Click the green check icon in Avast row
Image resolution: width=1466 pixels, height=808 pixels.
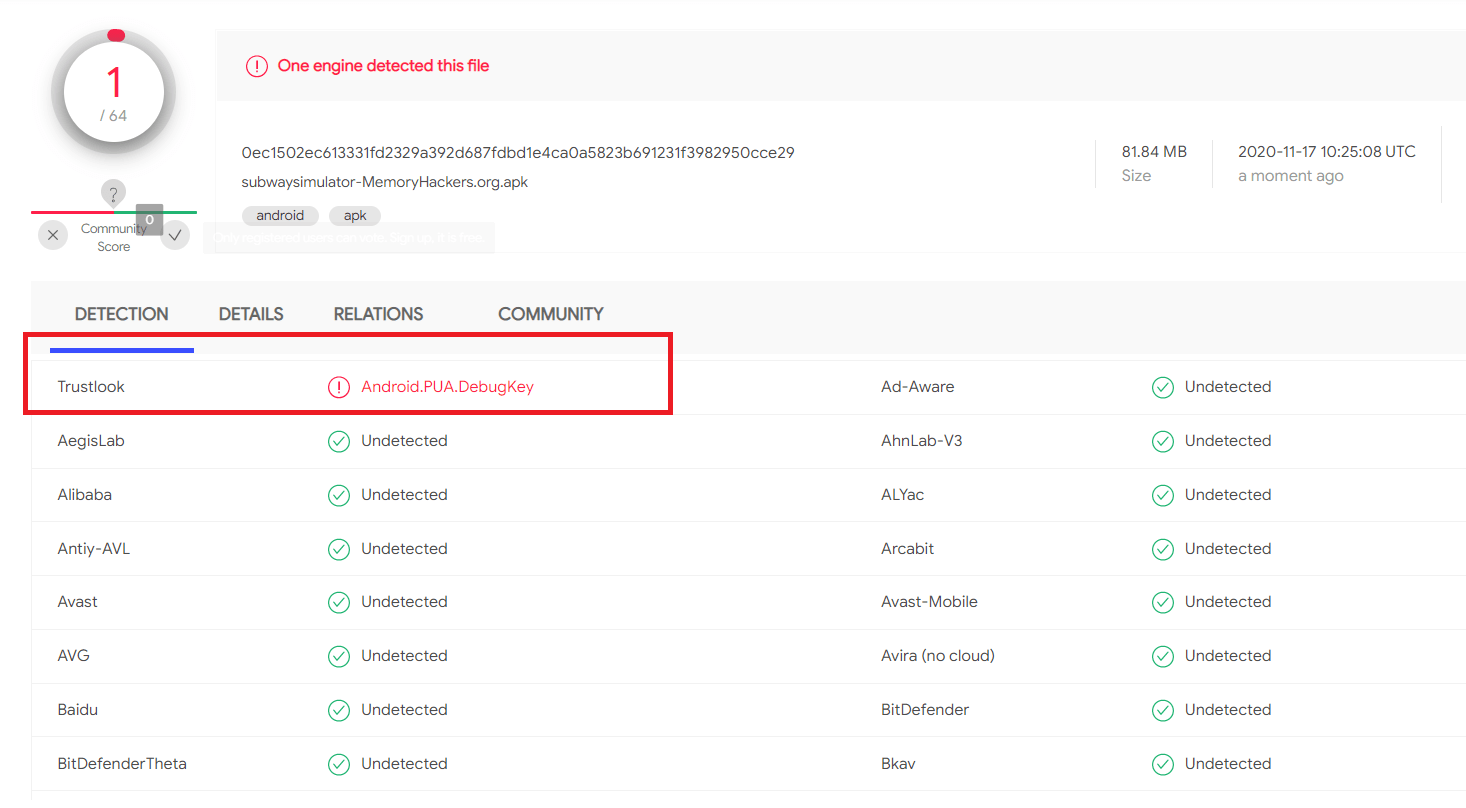(339, 602)
